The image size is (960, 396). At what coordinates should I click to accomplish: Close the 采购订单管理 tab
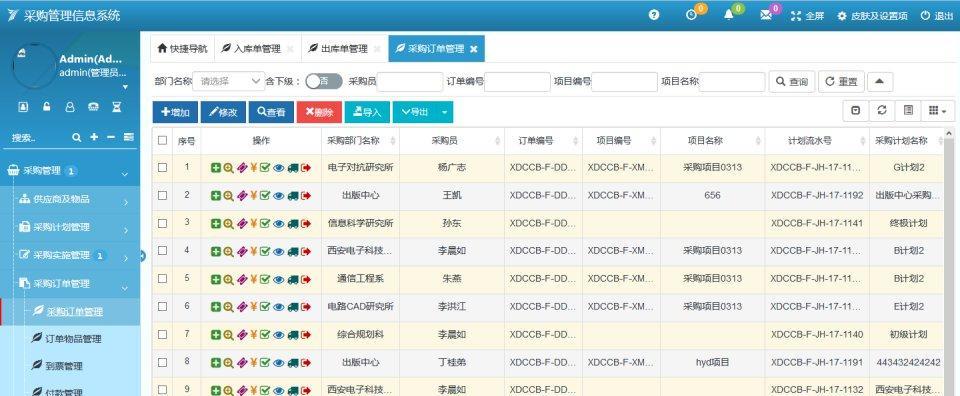pos(473,49)
